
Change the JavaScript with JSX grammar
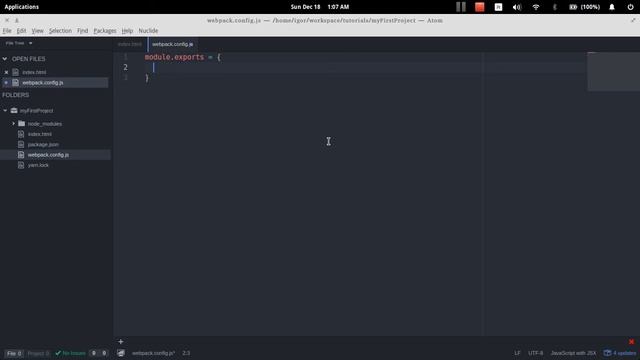(573, 353)
